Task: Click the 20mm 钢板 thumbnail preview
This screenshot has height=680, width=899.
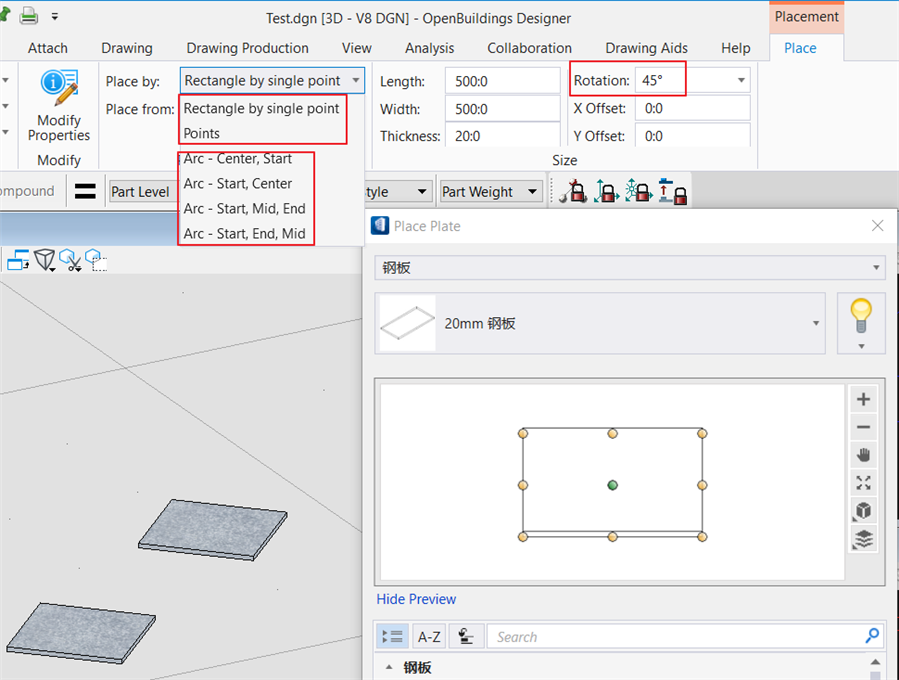Action: coord(408,323)
